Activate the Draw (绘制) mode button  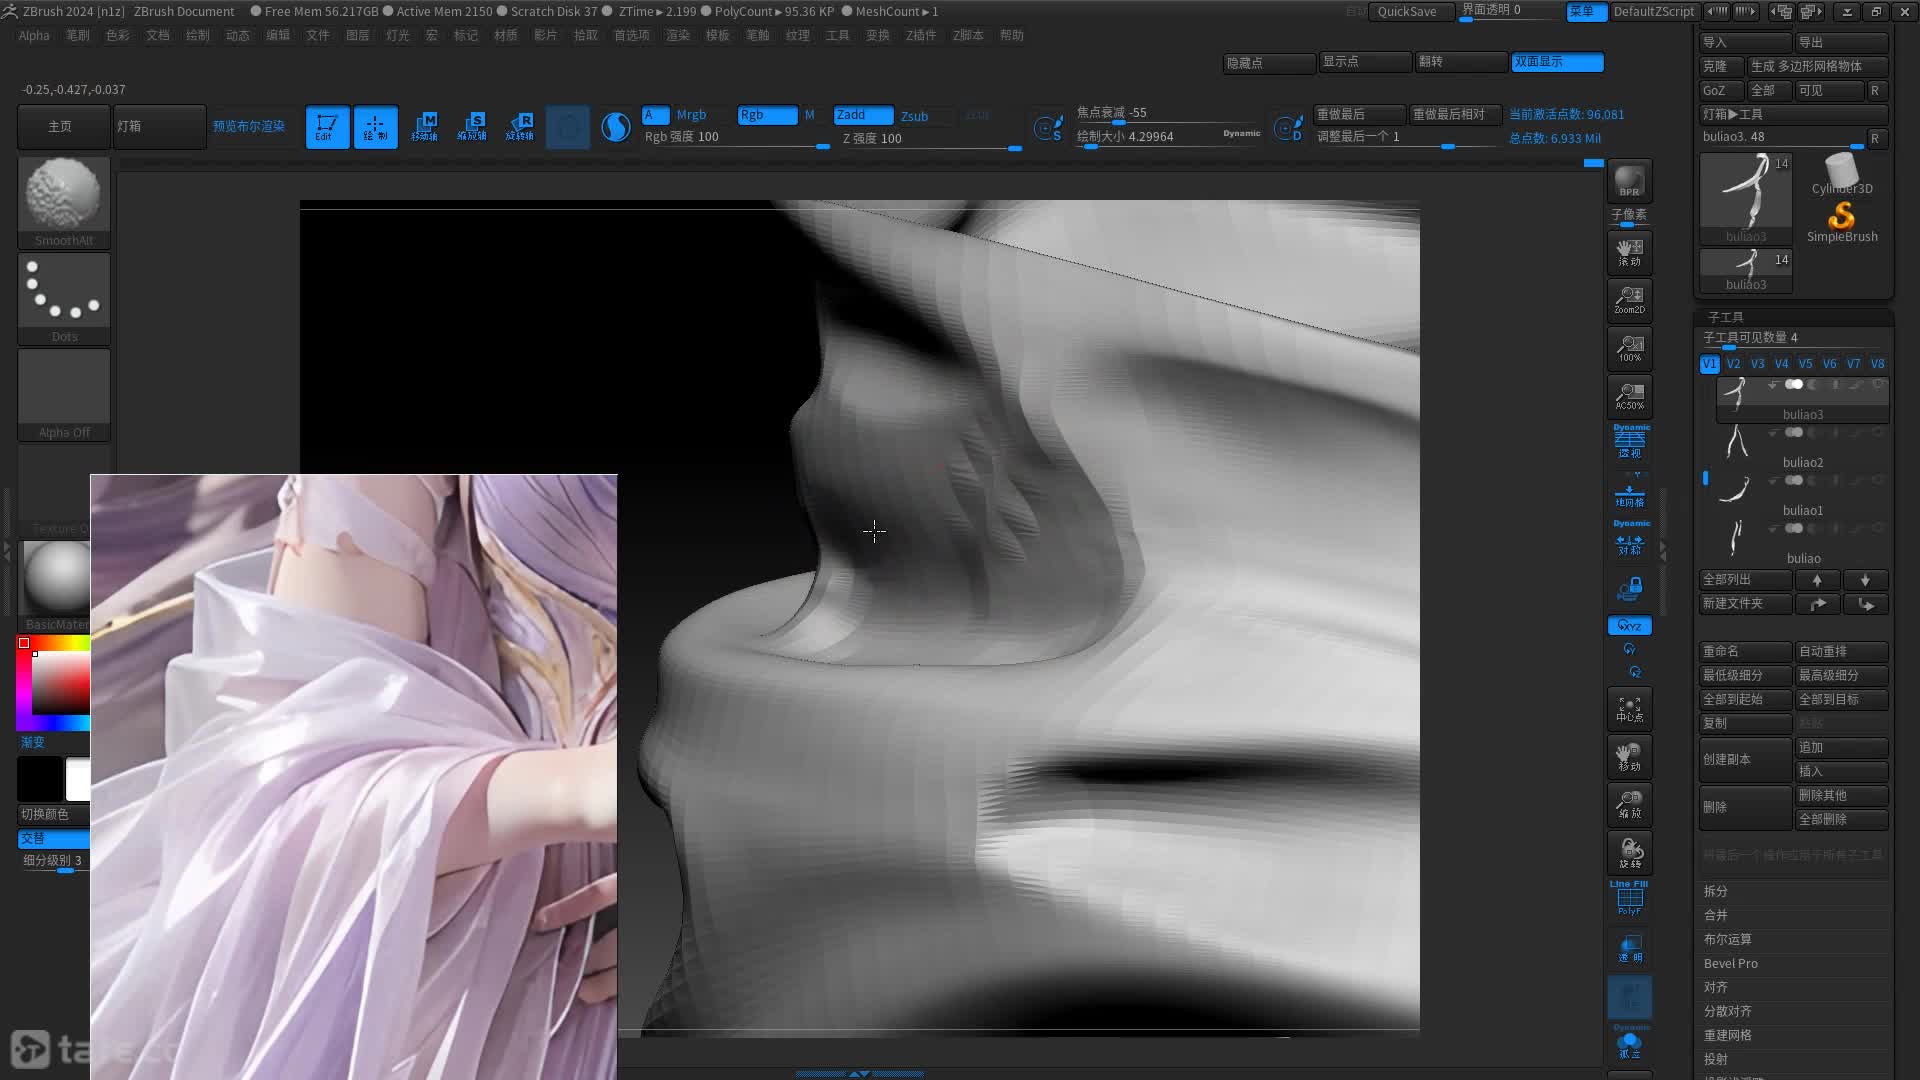[375, 127]
